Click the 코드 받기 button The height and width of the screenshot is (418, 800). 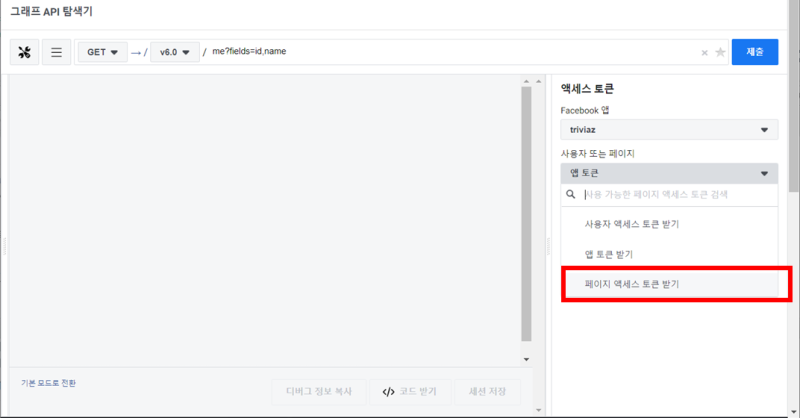[410, 391]
